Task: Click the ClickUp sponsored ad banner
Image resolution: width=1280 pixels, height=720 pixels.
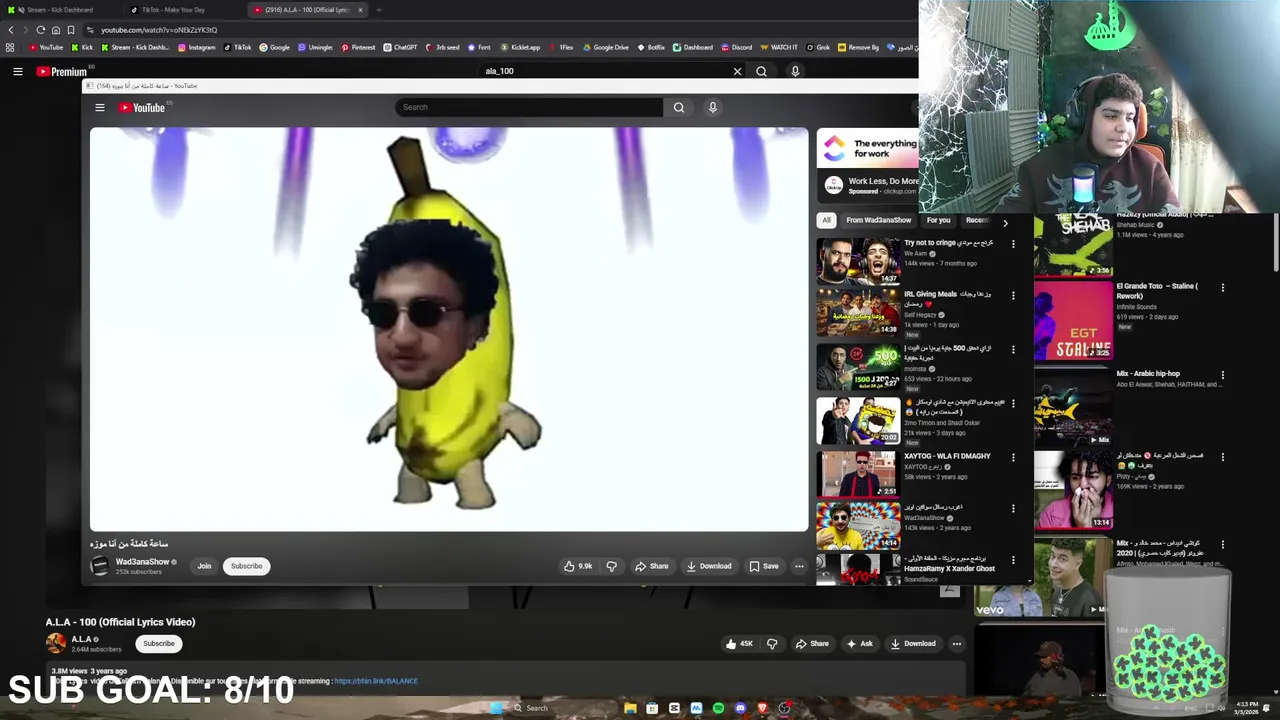Action: pos(868,149)
